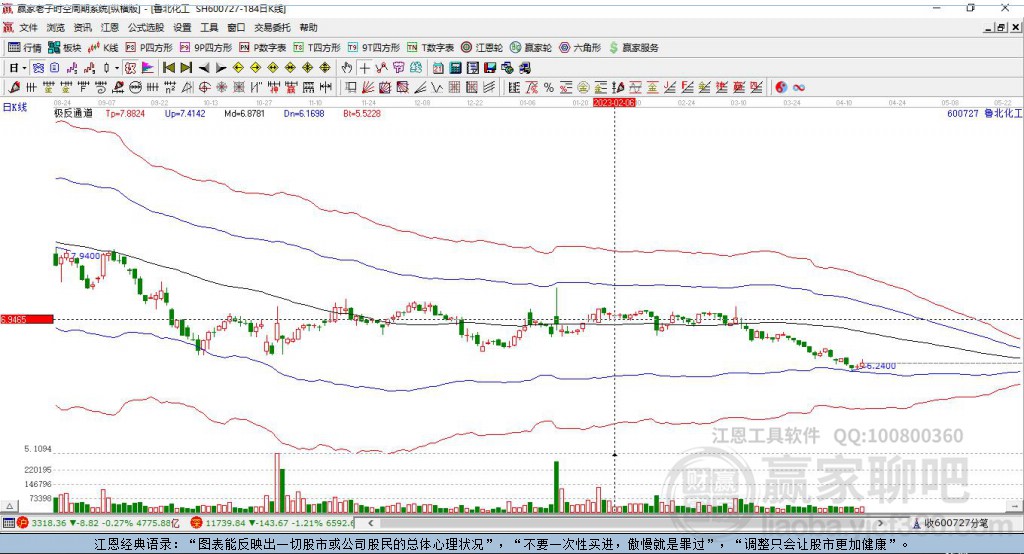Move chart right with black right arrow
Screen dimensions: 1024x554
click(221, 67)
